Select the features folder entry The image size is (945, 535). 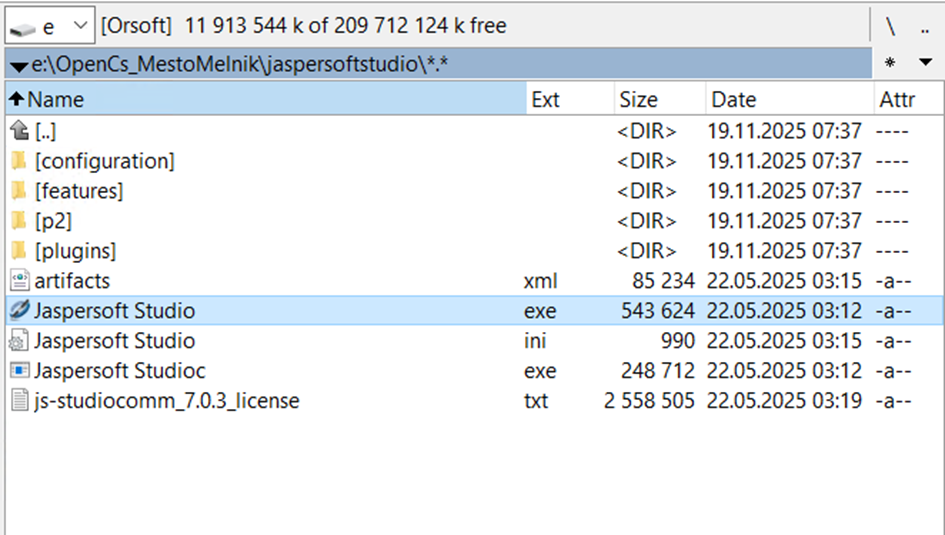pyautogui.click(x=79, y=191)
